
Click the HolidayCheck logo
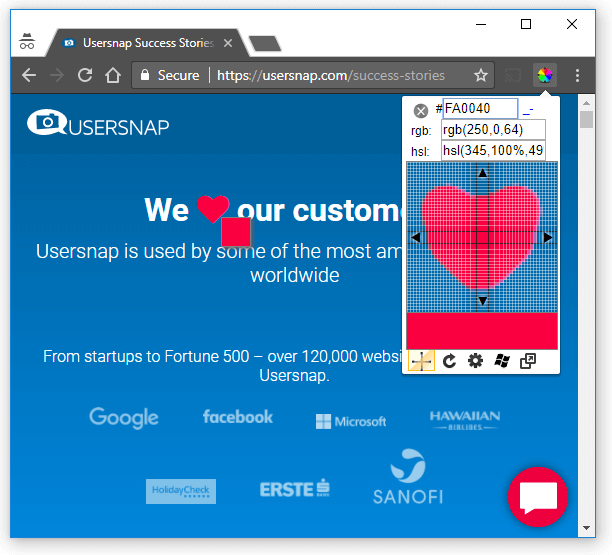click(x=181, y=491)
